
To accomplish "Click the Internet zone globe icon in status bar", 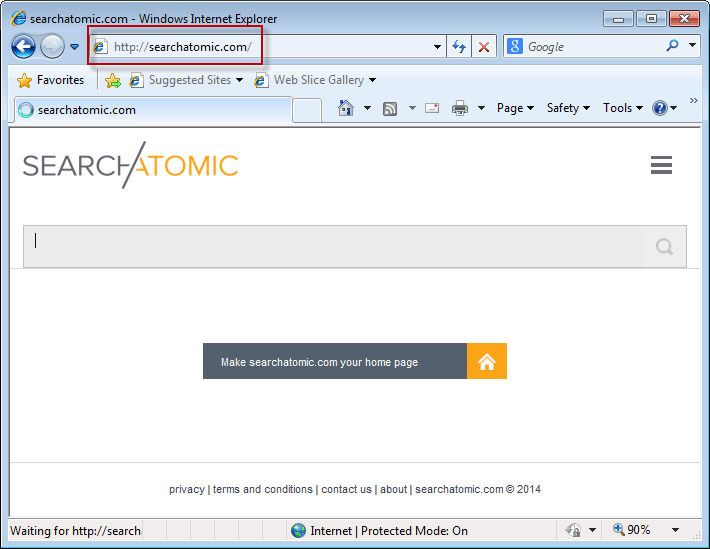I will [x=298, y=530].
